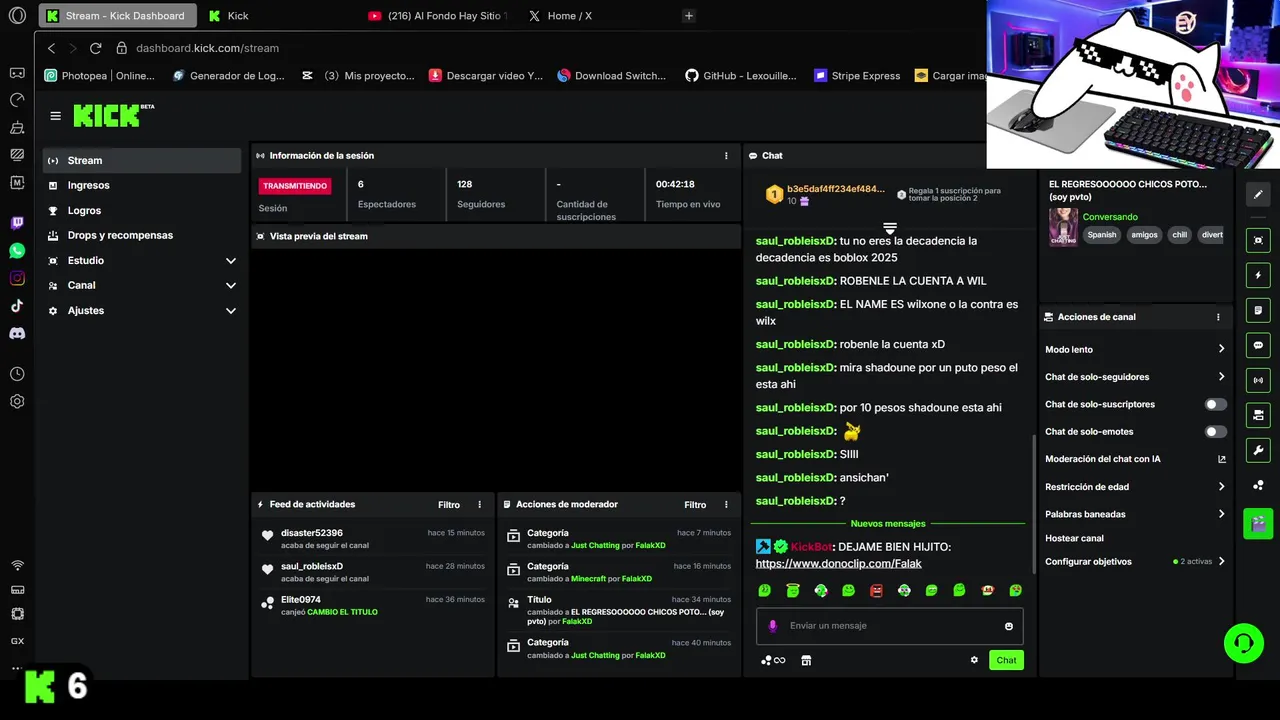The height and width of the screenshot is (720, 1280).
Task: Open a new browser tab
Action: coord(688,16)
